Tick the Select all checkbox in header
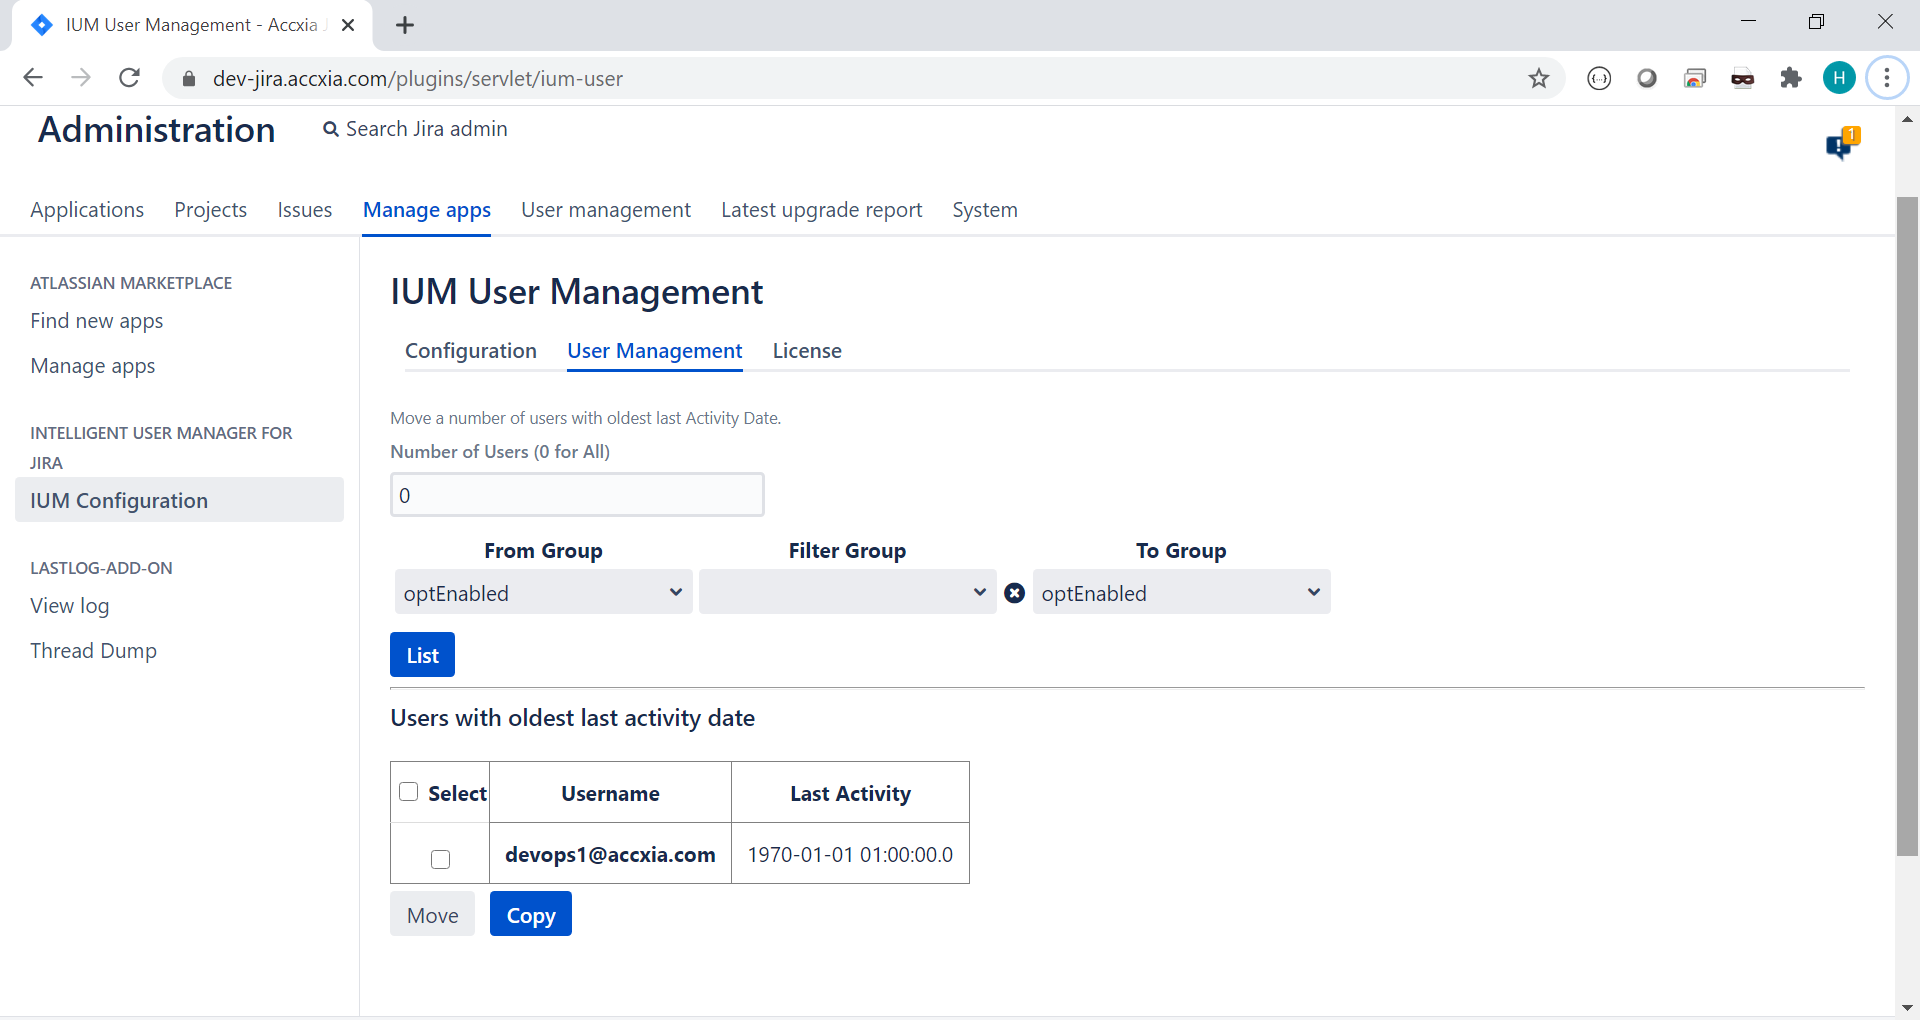 pos(408,792)
